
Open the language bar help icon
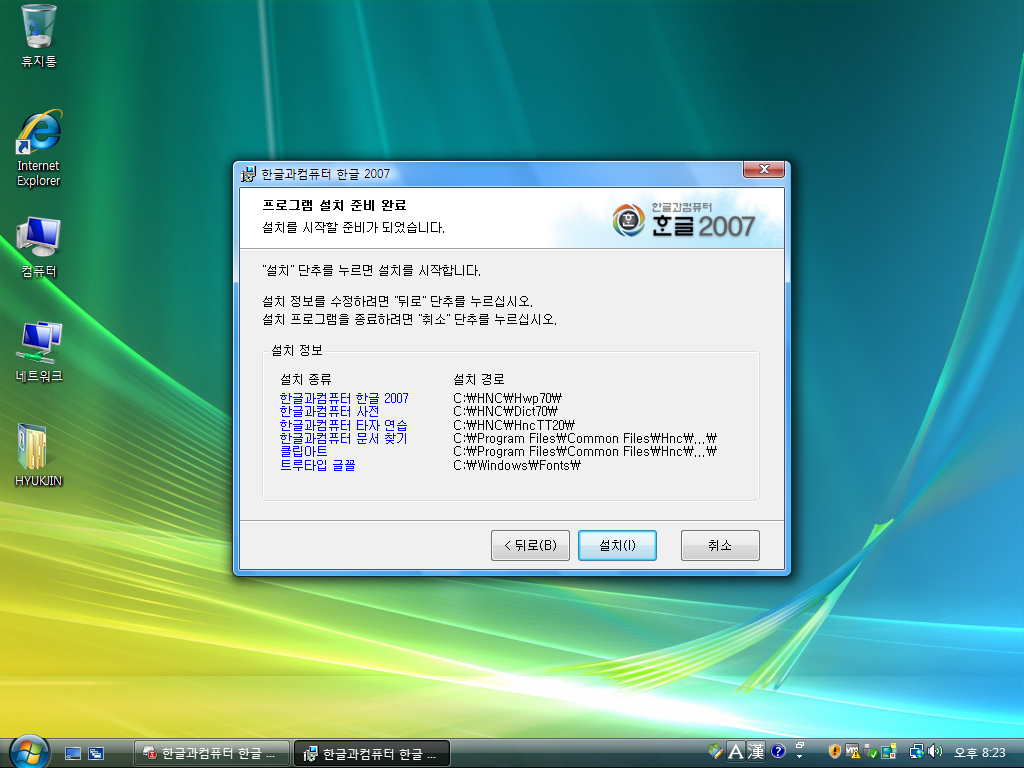tap(777, 752)
